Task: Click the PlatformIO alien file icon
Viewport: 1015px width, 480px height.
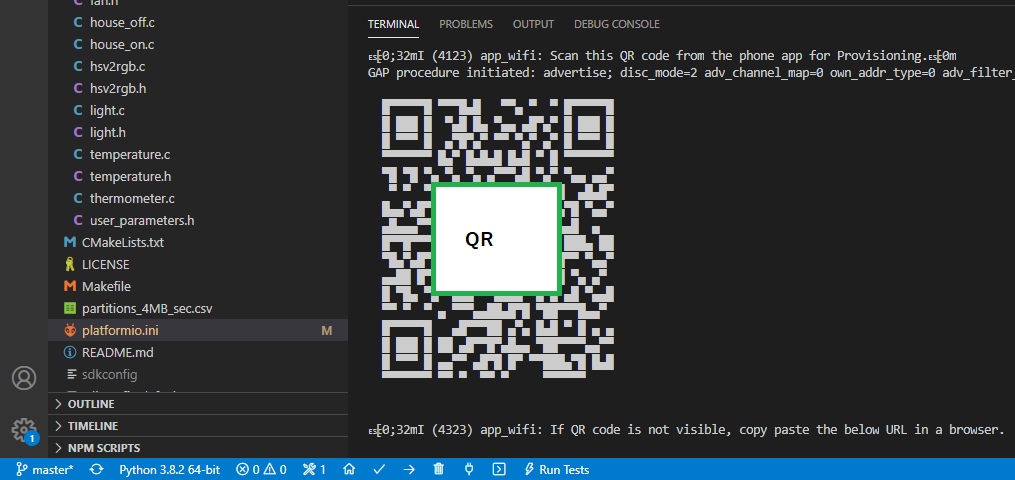Action: pyautogui.click(x=70, y=330)
